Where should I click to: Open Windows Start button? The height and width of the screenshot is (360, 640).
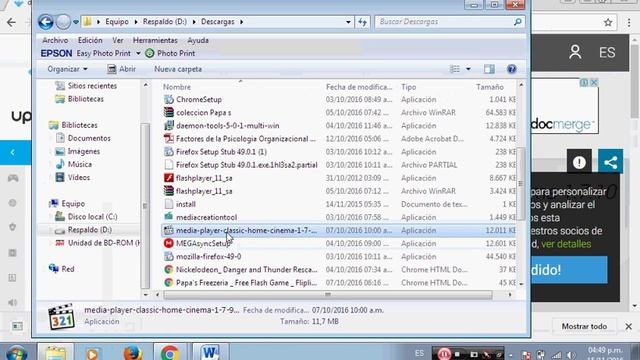[16, 352]
